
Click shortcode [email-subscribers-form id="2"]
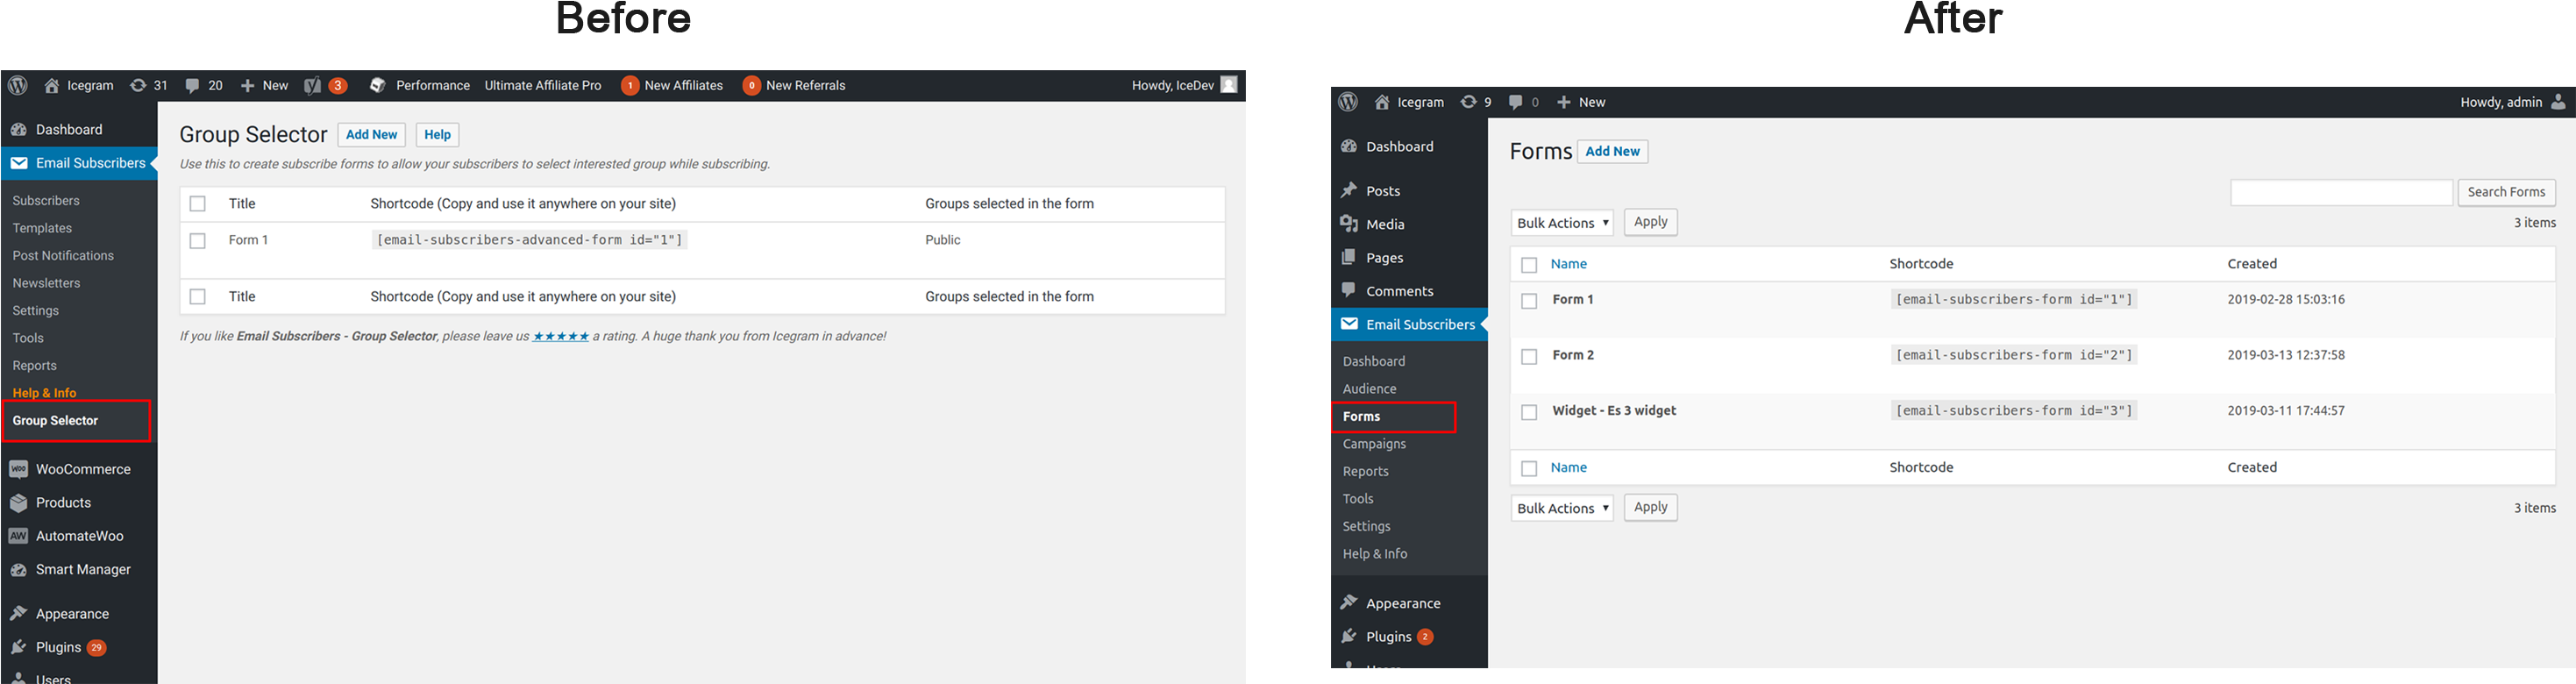click(x=2014, y=355)
